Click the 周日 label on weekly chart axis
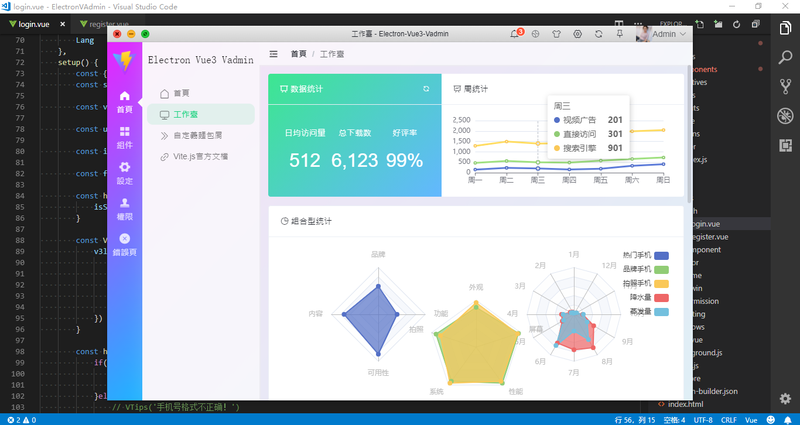Viewport: 800px width, 425px height. pos(663,180)
